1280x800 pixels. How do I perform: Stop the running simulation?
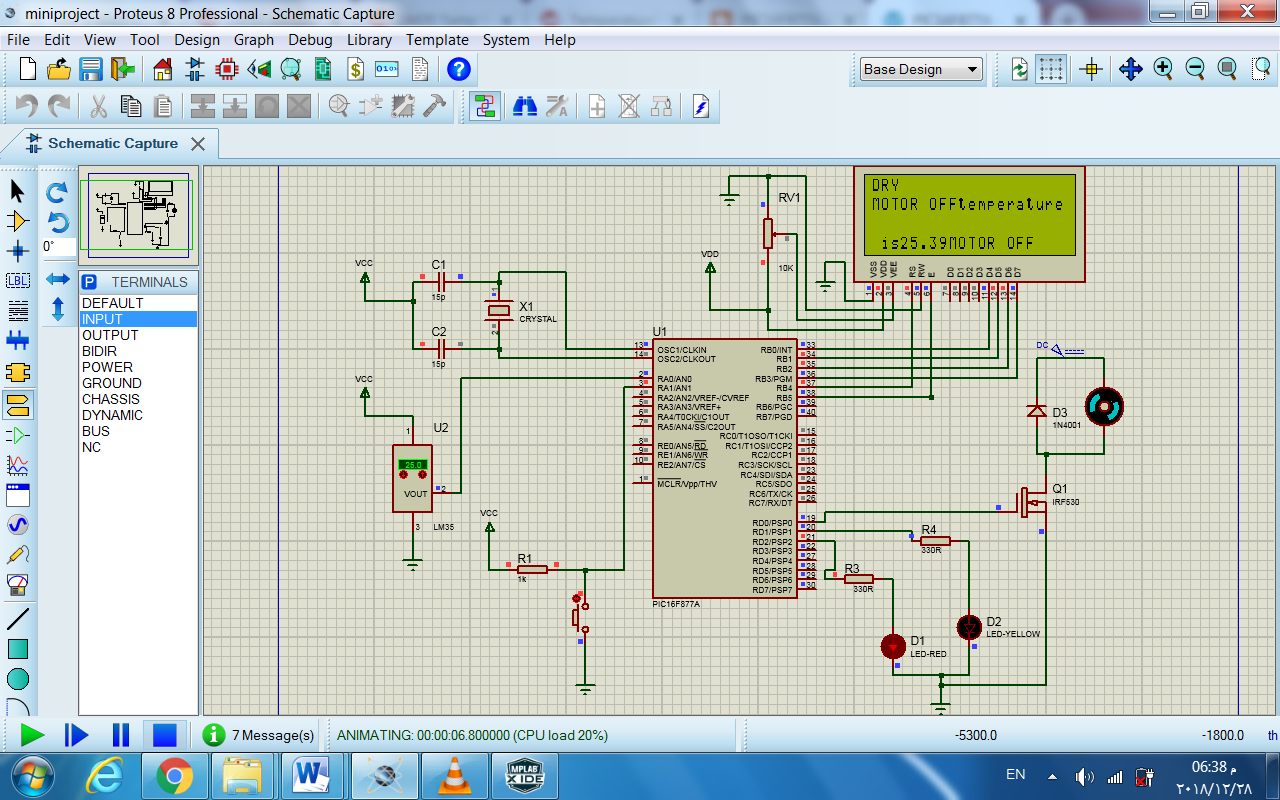coord(164,735)
